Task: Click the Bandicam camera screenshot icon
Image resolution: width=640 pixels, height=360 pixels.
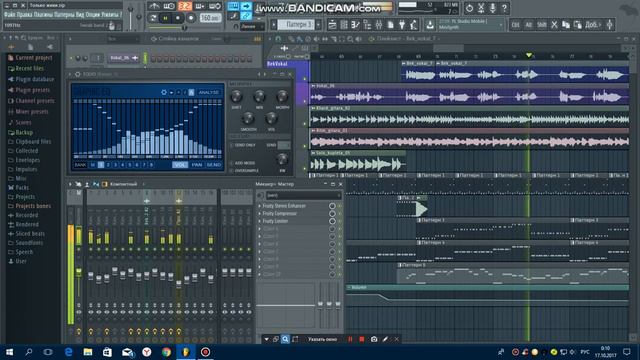Action: (x=374, y=339)
